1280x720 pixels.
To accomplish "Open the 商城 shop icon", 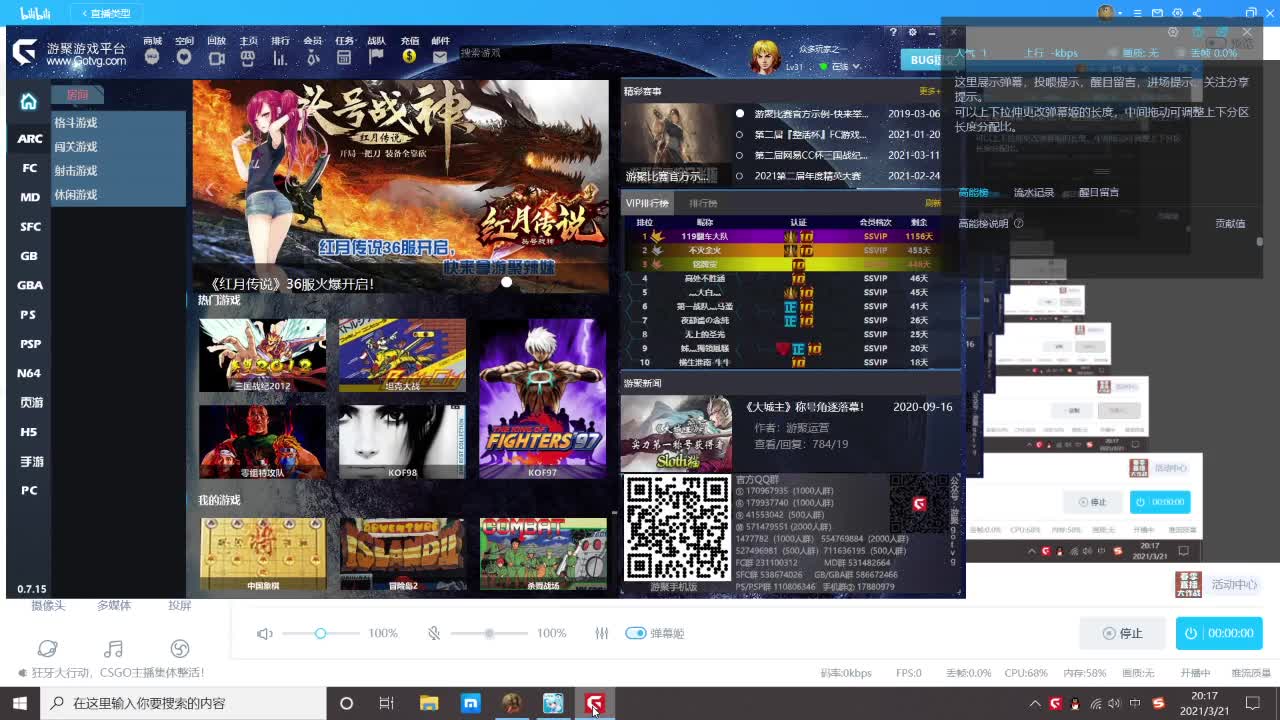I will coord(152,57).
